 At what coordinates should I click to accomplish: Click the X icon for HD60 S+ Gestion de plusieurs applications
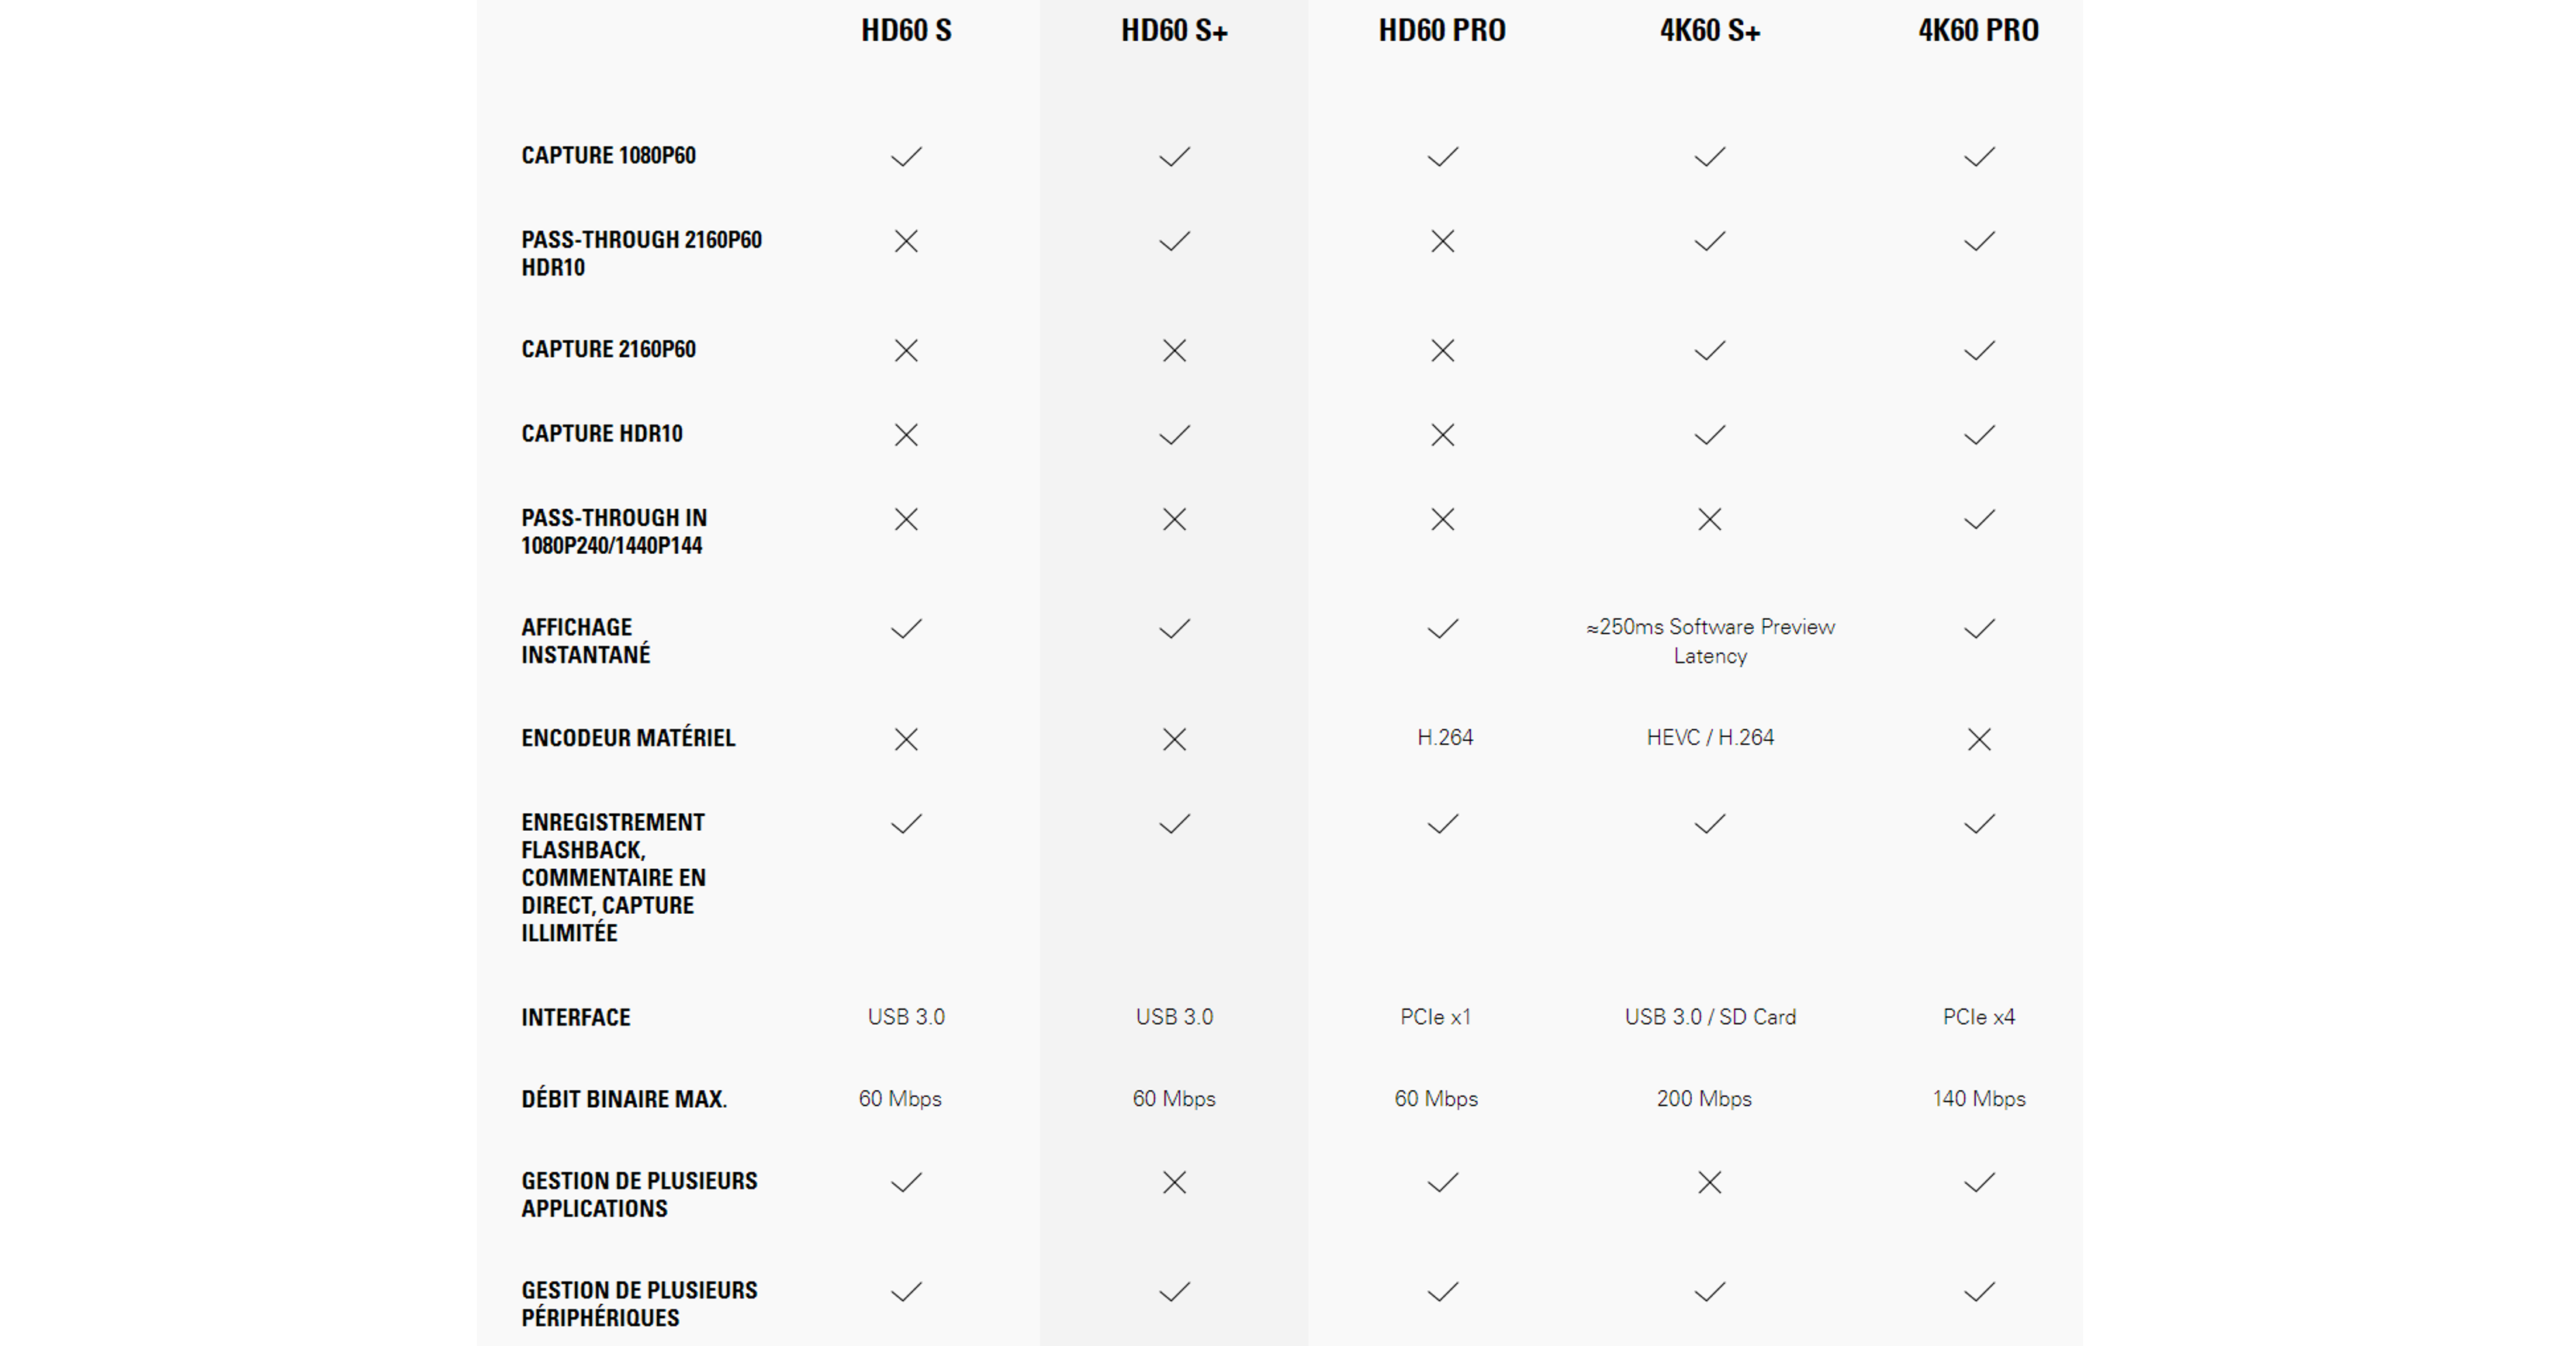coord(1174,1183)
